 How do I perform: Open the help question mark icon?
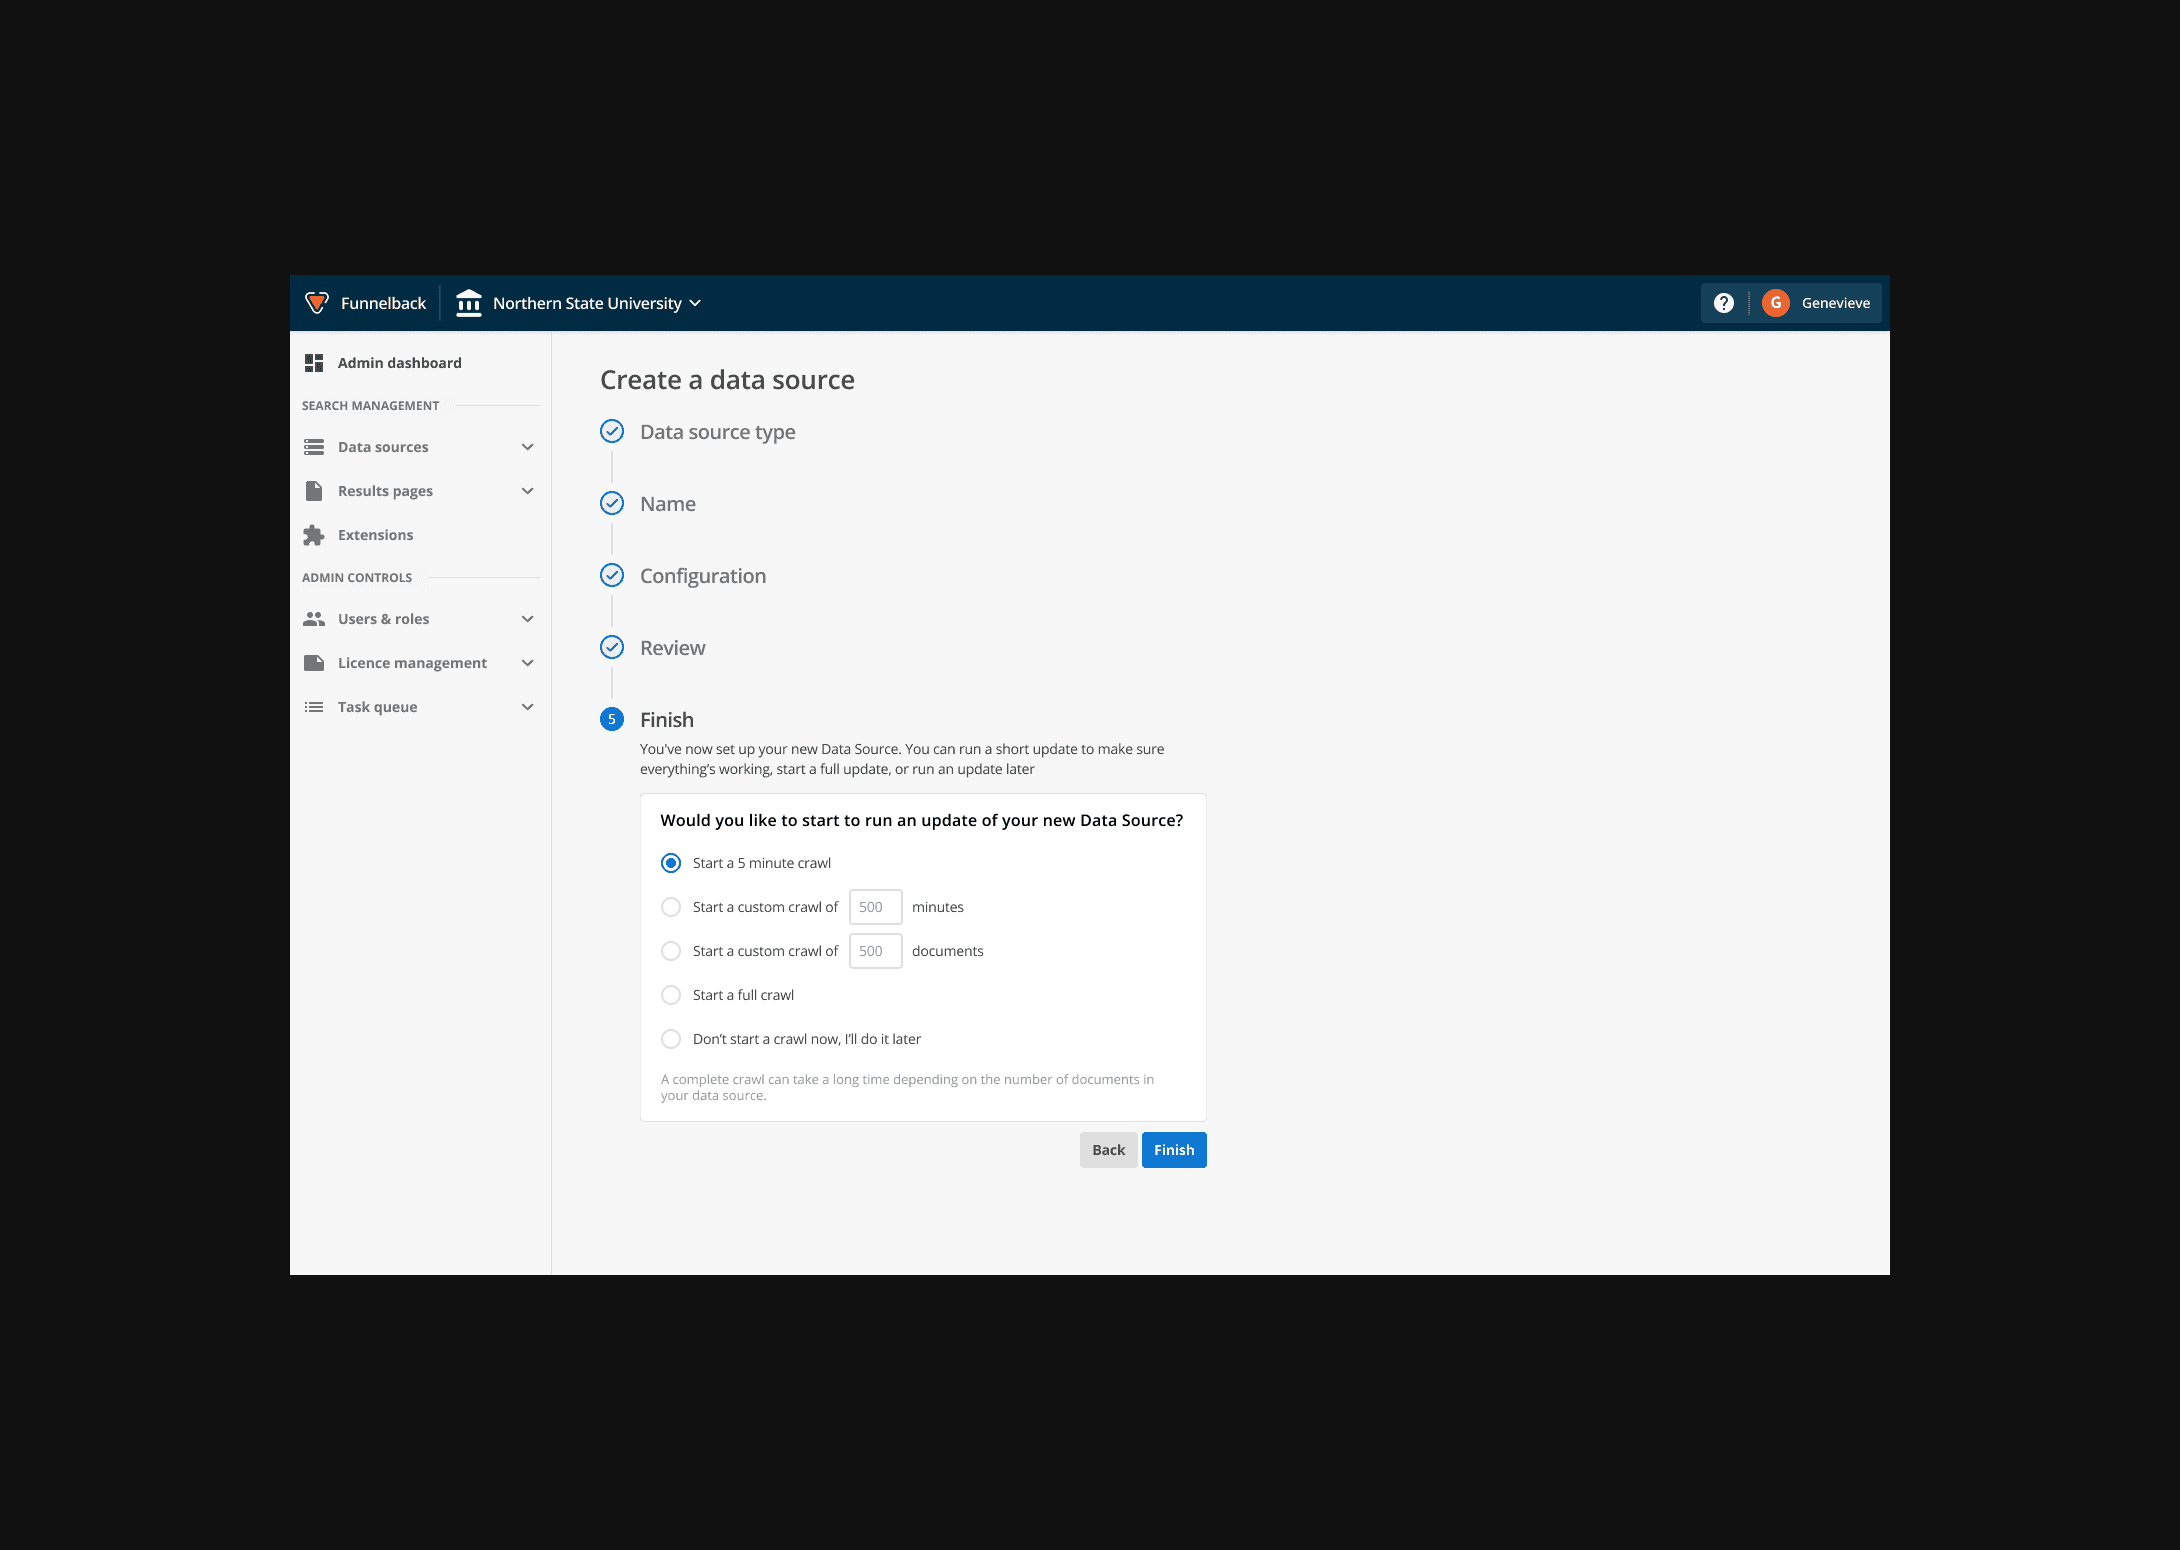[x=1724, y=303]
